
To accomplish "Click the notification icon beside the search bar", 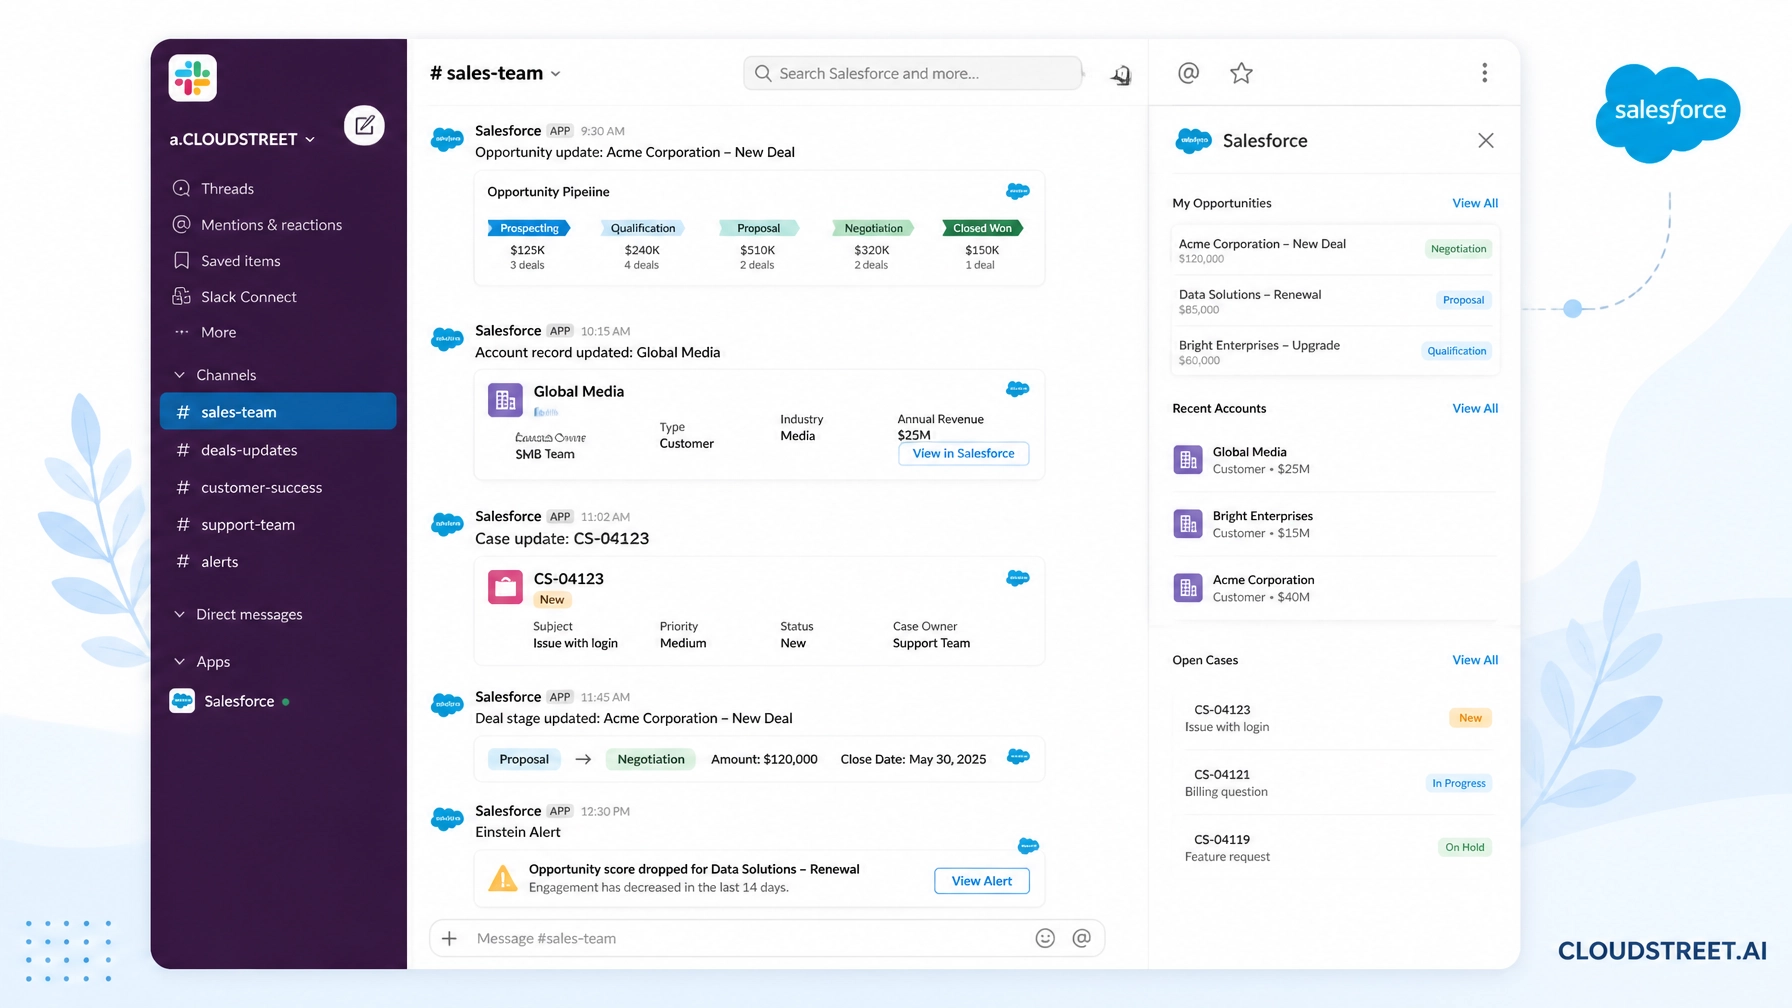I will coord(1121,74).
